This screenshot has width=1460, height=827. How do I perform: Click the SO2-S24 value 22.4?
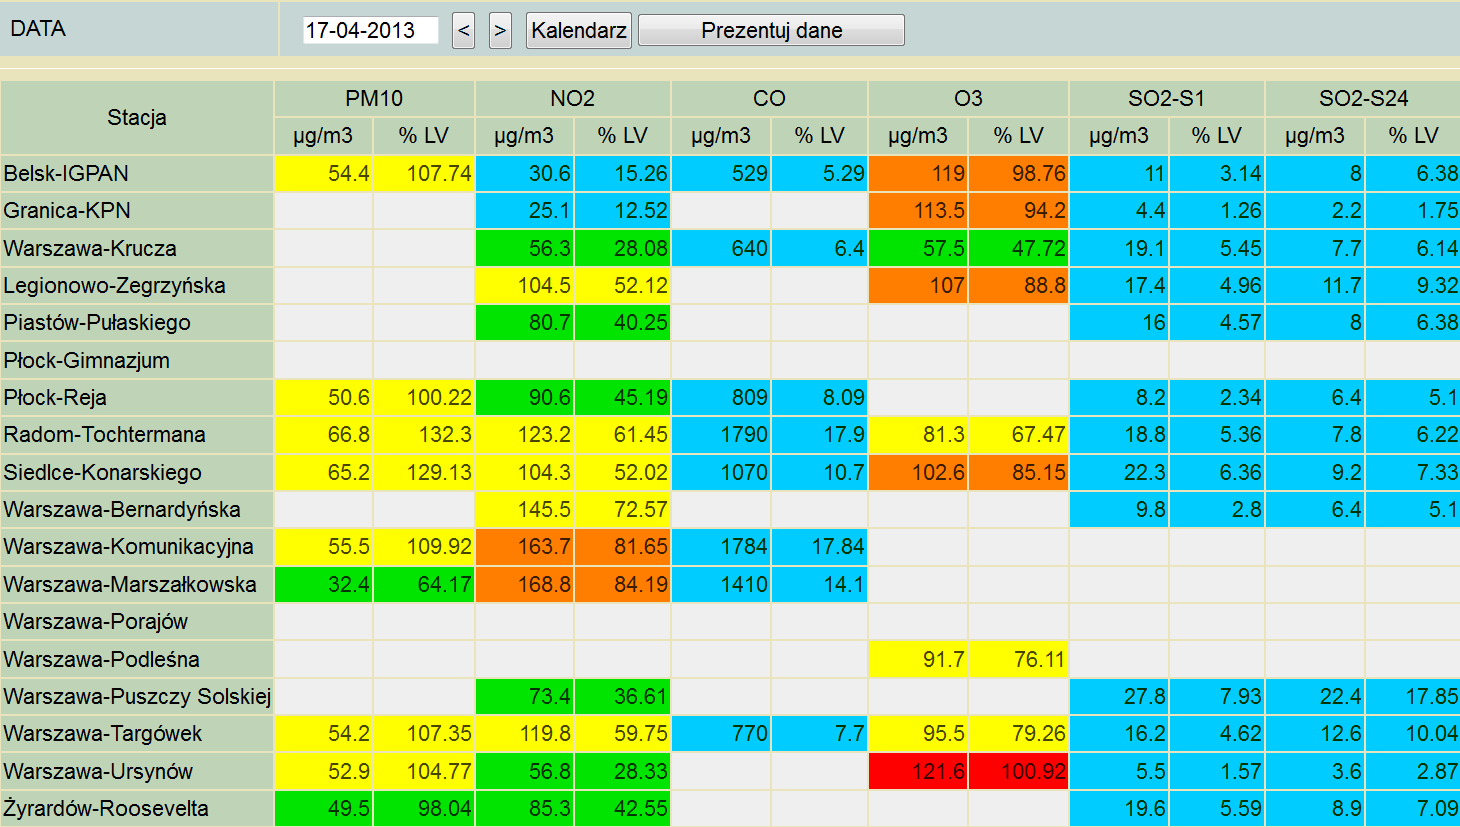[1315, 696]
